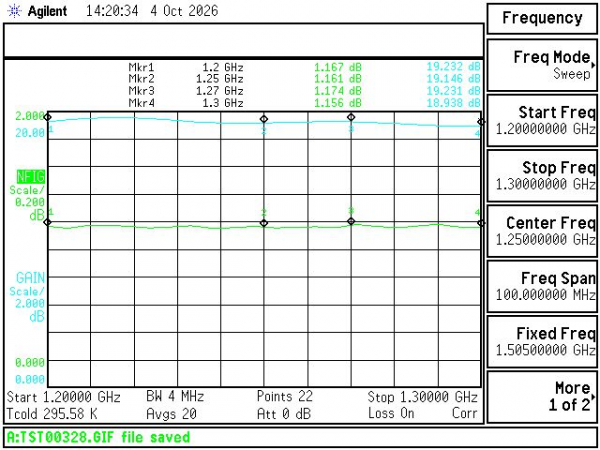Select the Freq Span 100 MHz softkey
The height and width of the screenshot is (450, 600).
click(542, 286)
